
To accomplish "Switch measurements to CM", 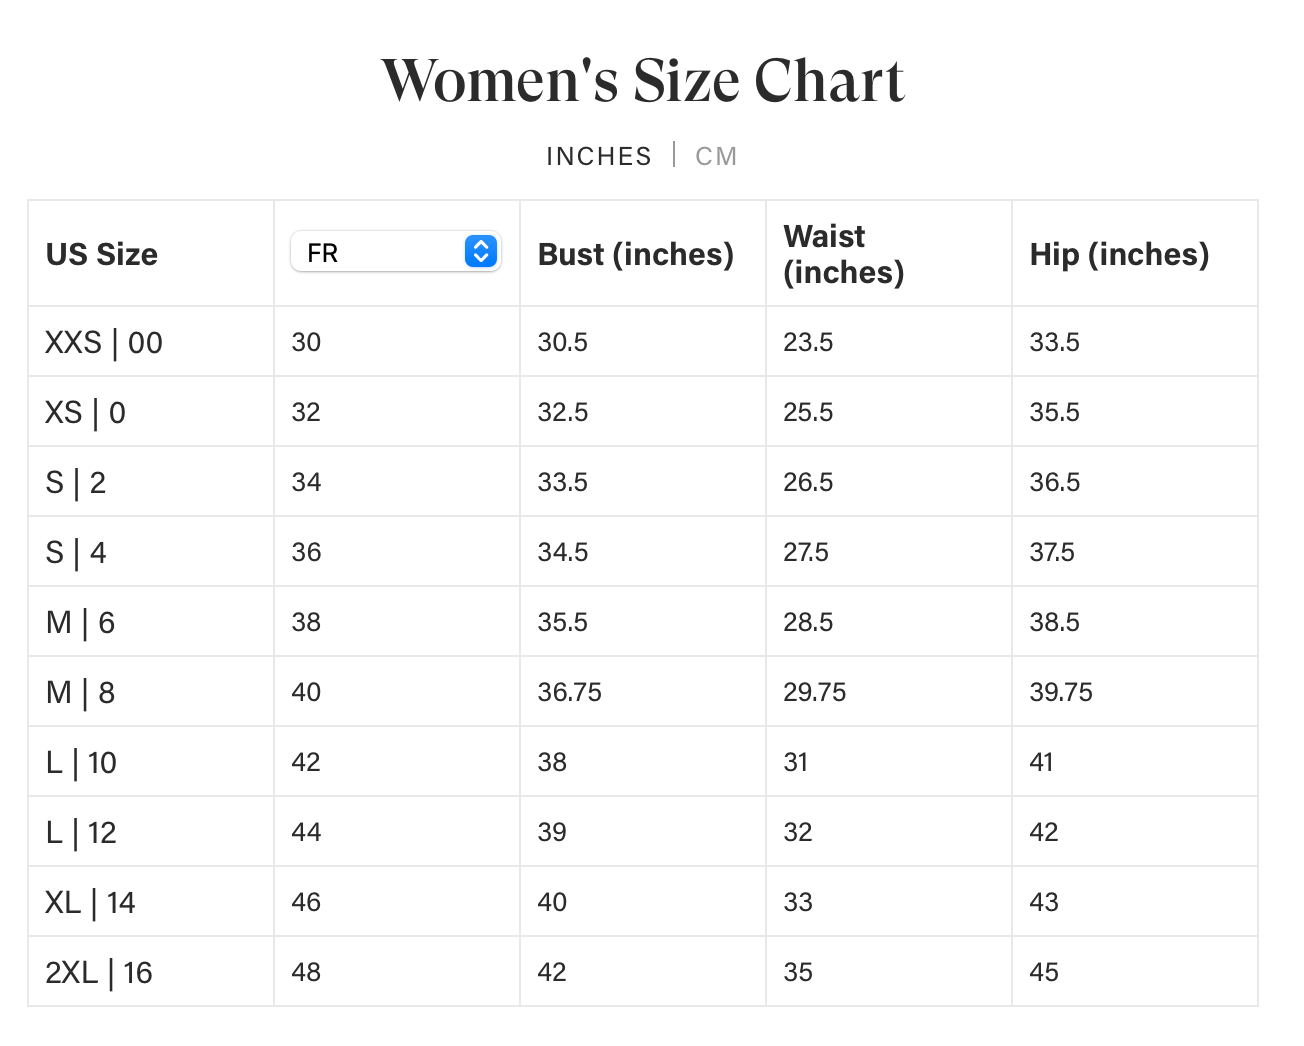I will click(x=716, y=156).
